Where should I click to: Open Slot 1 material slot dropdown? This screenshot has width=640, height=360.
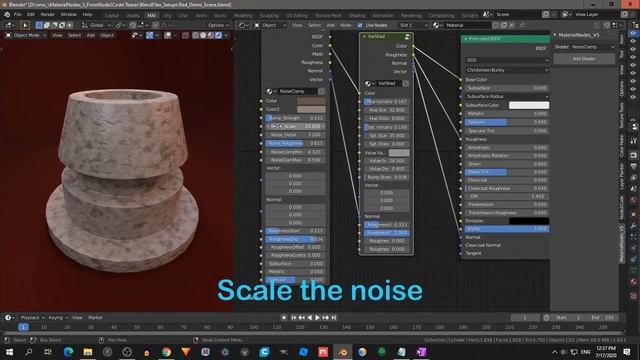[x=412, y=25]
